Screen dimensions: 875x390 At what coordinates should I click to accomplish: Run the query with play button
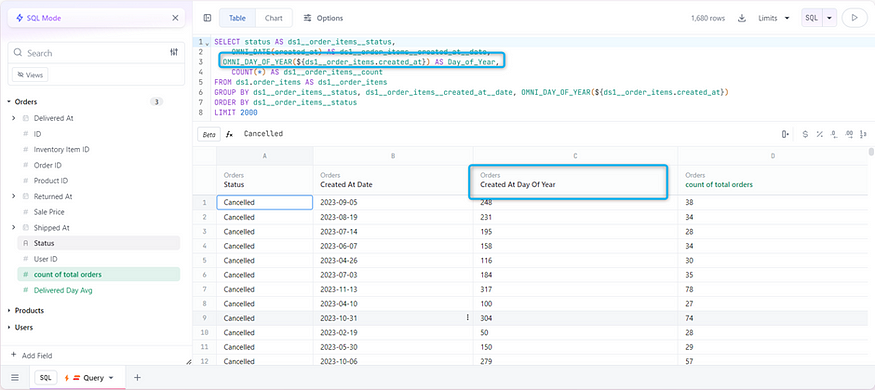coord(854,18)
